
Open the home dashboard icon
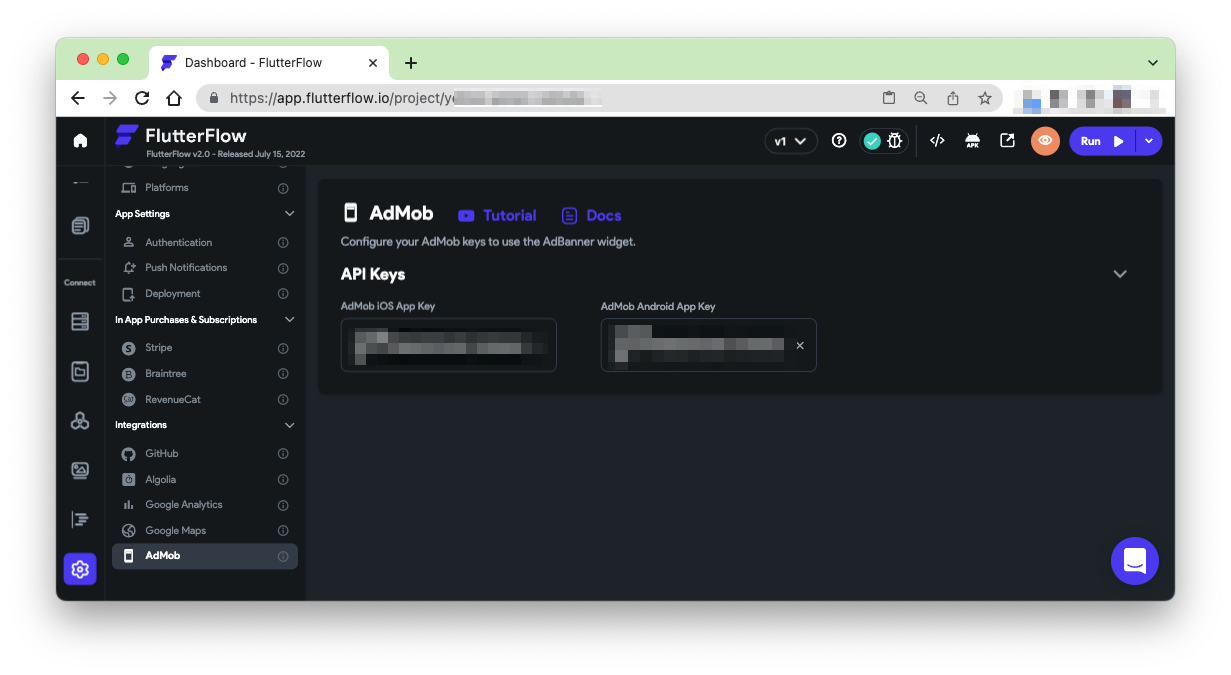click(x=80, y=141)
